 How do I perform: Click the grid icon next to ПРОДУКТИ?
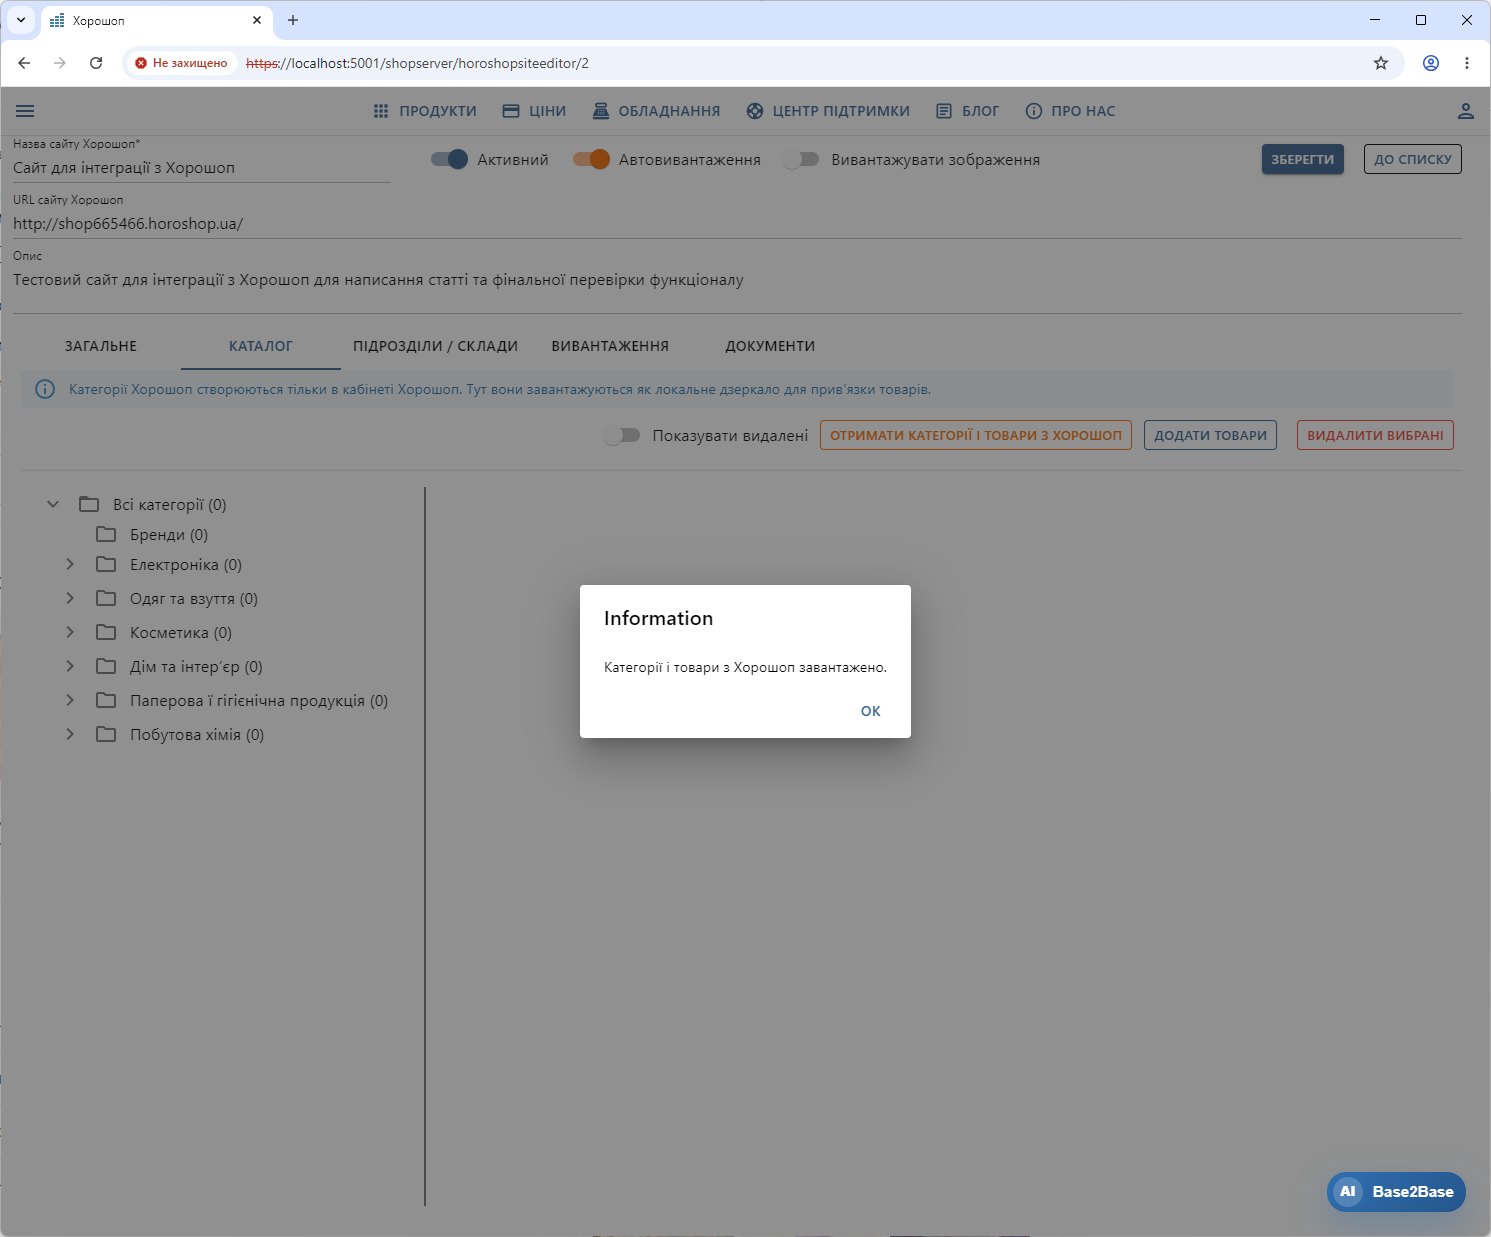pos(381,111)
